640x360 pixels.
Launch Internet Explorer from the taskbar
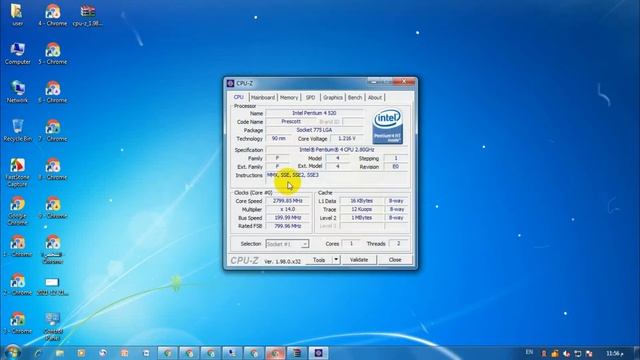point(38,353)
